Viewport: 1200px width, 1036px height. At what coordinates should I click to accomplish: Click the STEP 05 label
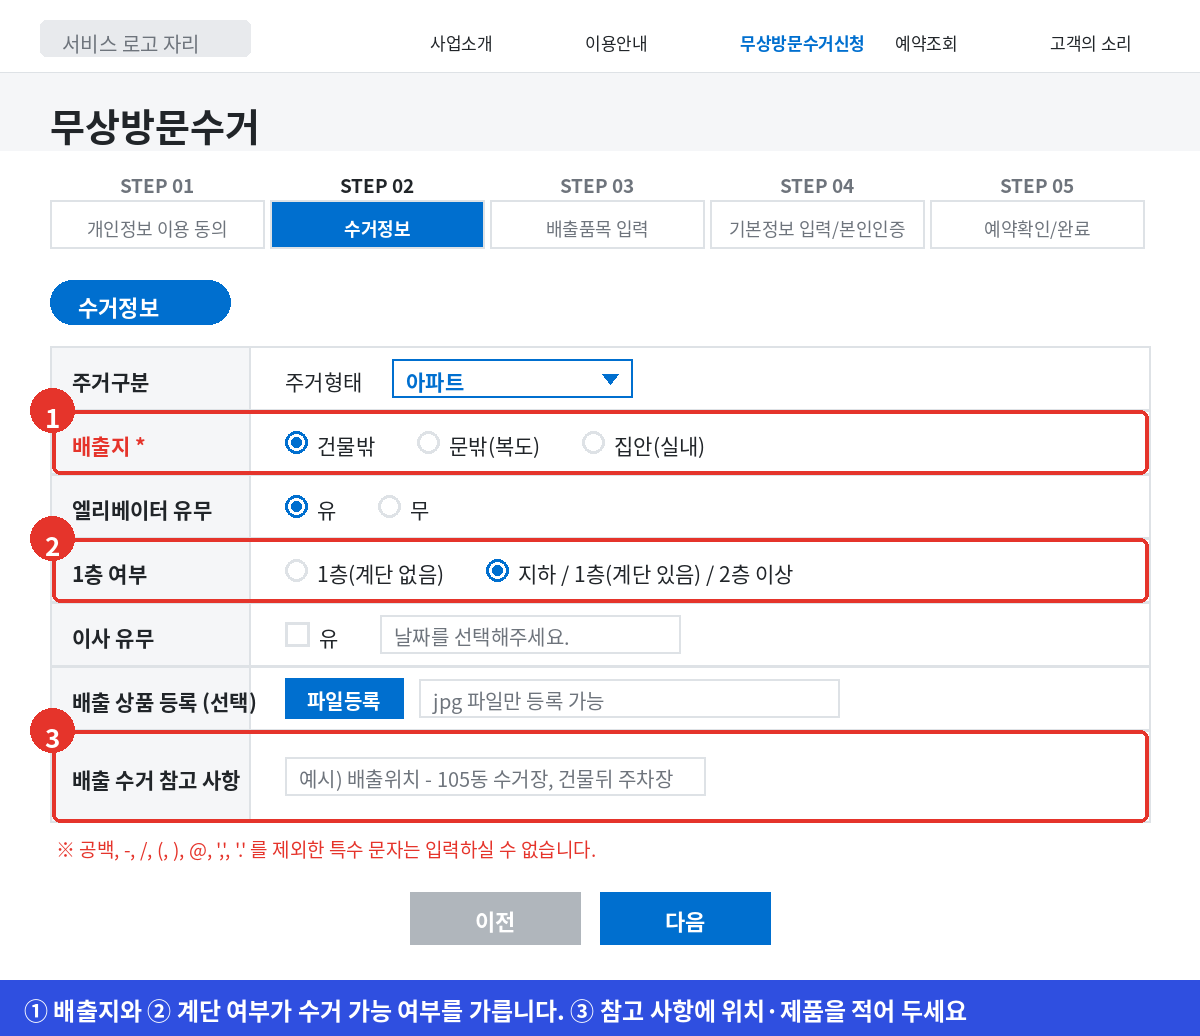pos(1037,186)
